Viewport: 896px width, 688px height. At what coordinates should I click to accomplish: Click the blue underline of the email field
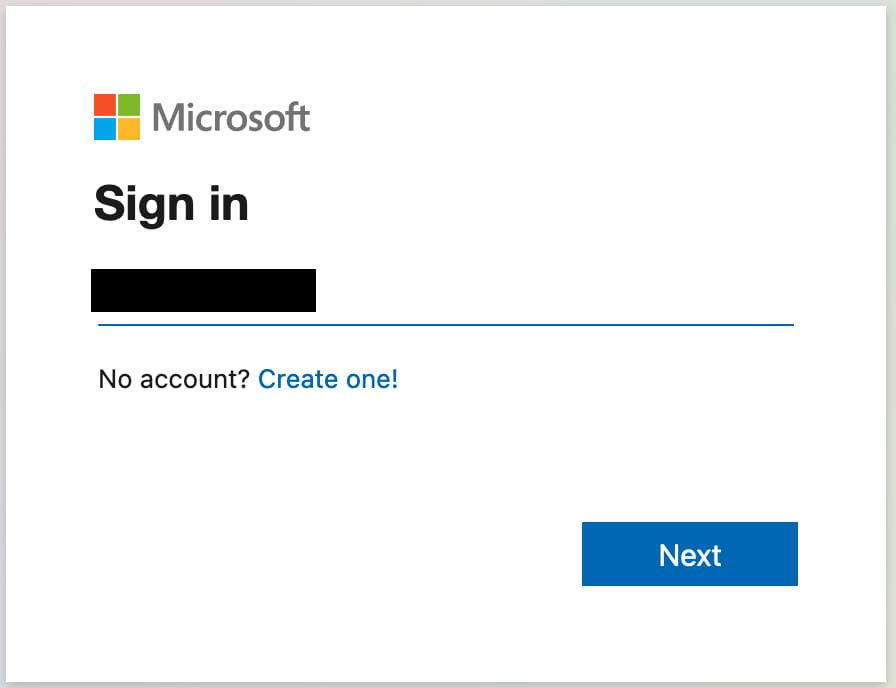point(445,324)
